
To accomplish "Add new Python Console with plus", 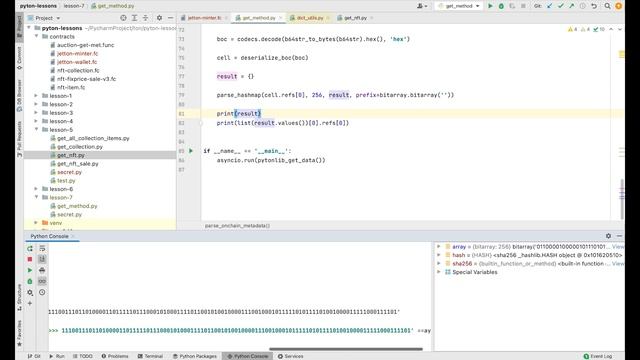I will [x=30, y=303].
